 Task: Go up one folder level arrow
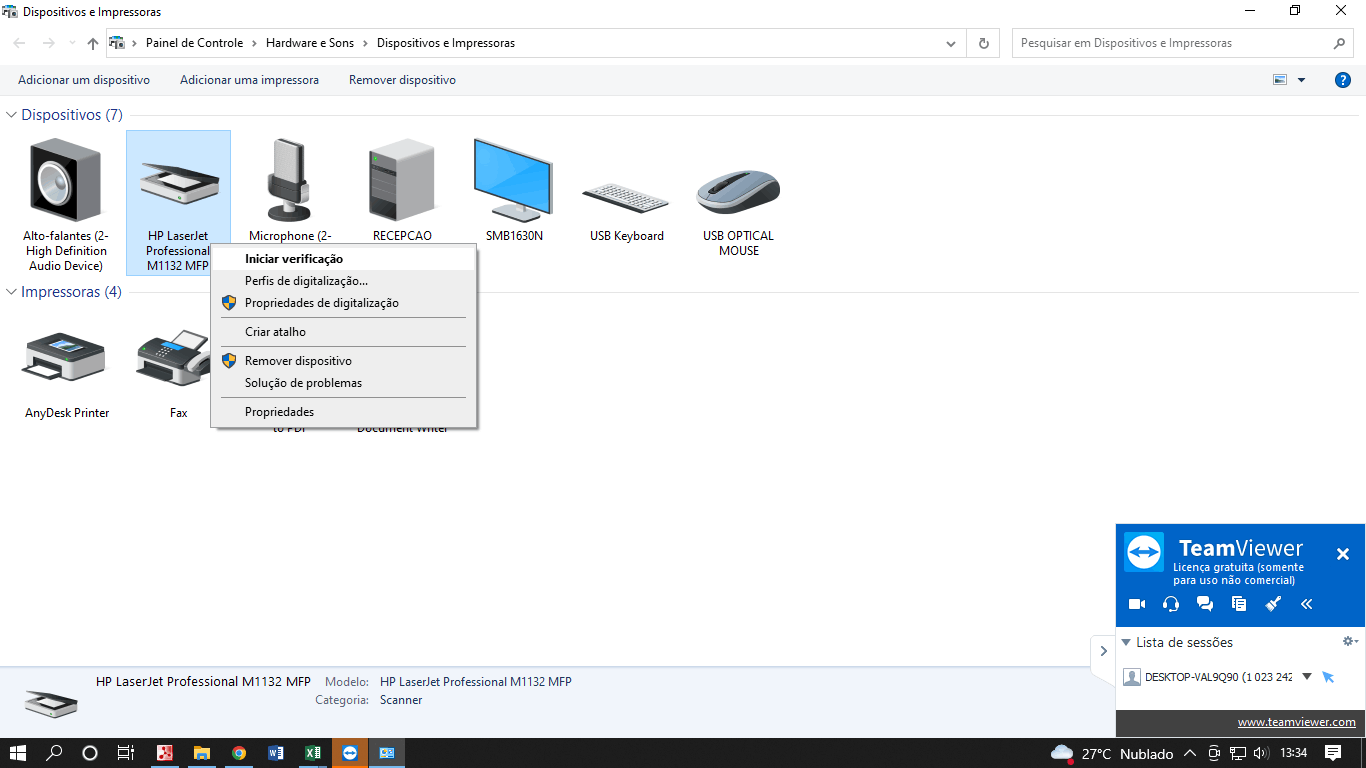click(93, 43)
